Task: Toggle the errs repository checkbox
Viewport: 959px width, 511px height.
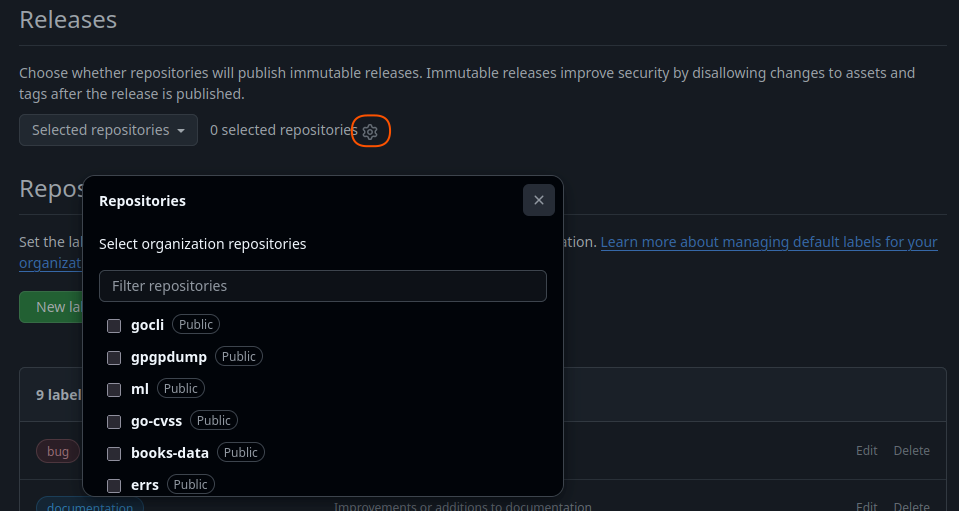Action: (114, 485)
